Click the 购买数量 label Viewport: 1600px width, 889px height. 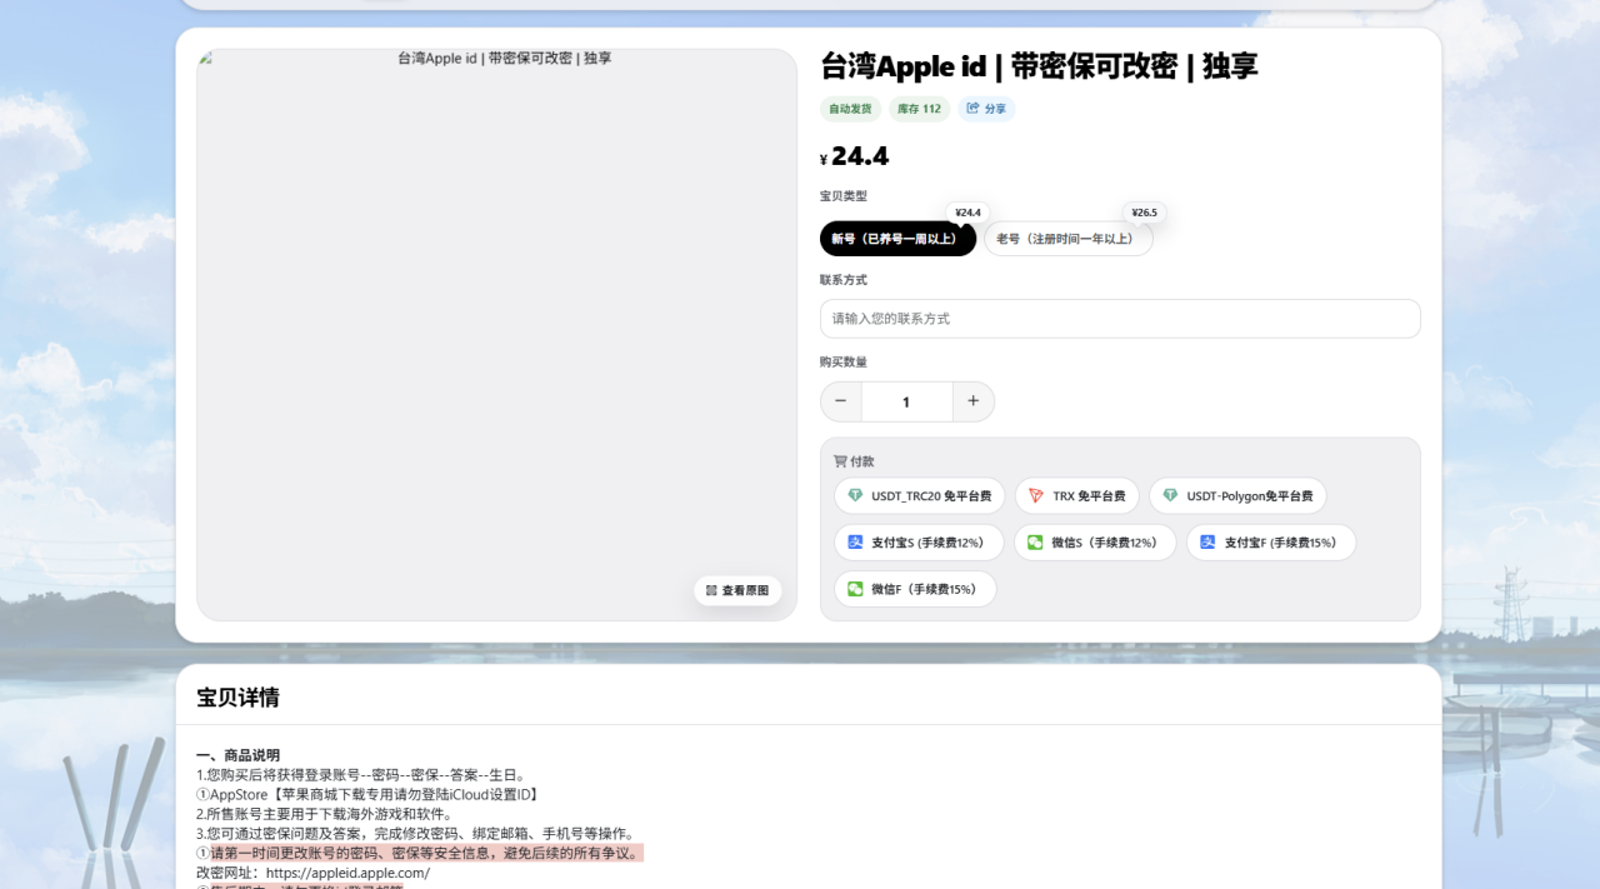(x=844, y=362)
